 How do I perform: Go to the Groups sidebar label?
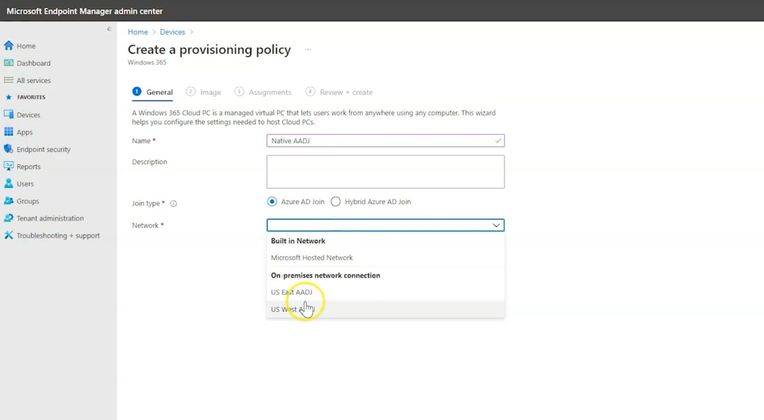28,201
